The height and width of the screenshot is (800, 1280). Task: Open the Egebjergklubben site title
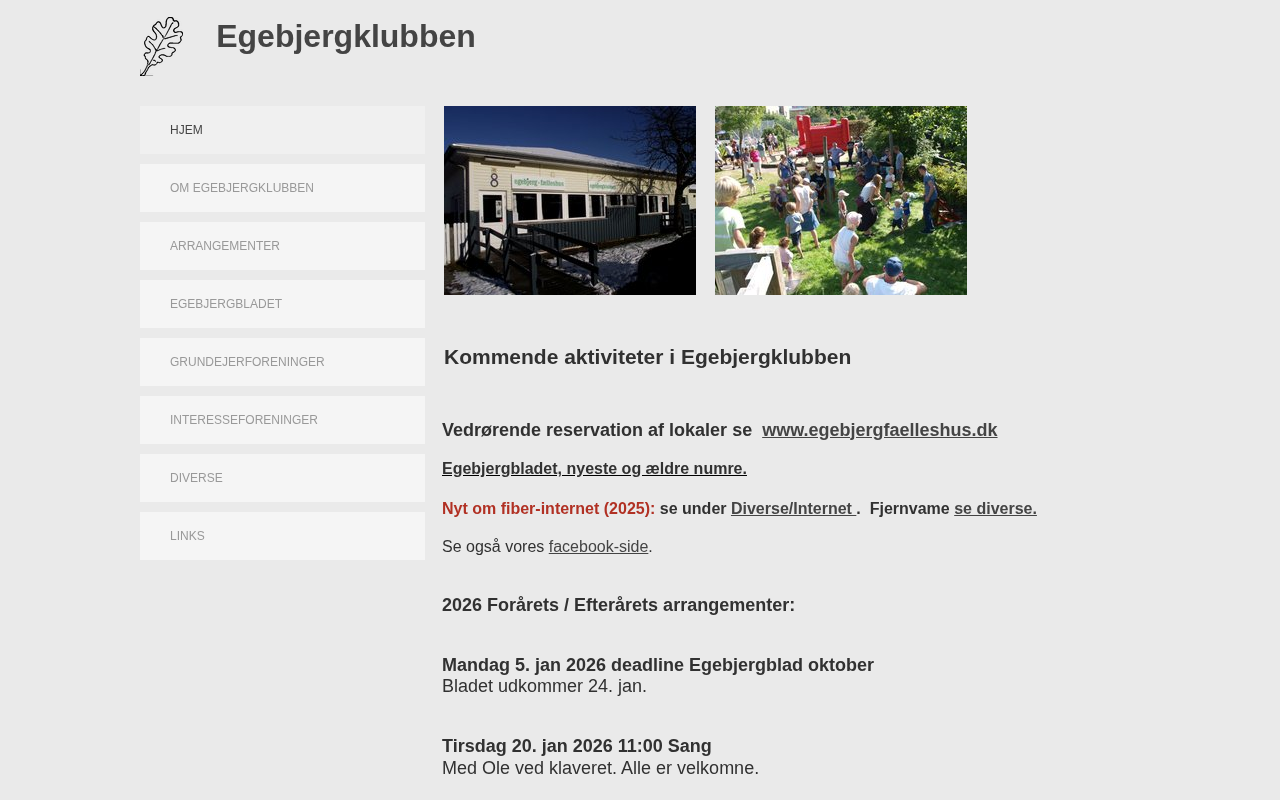(x=346, y=37)
